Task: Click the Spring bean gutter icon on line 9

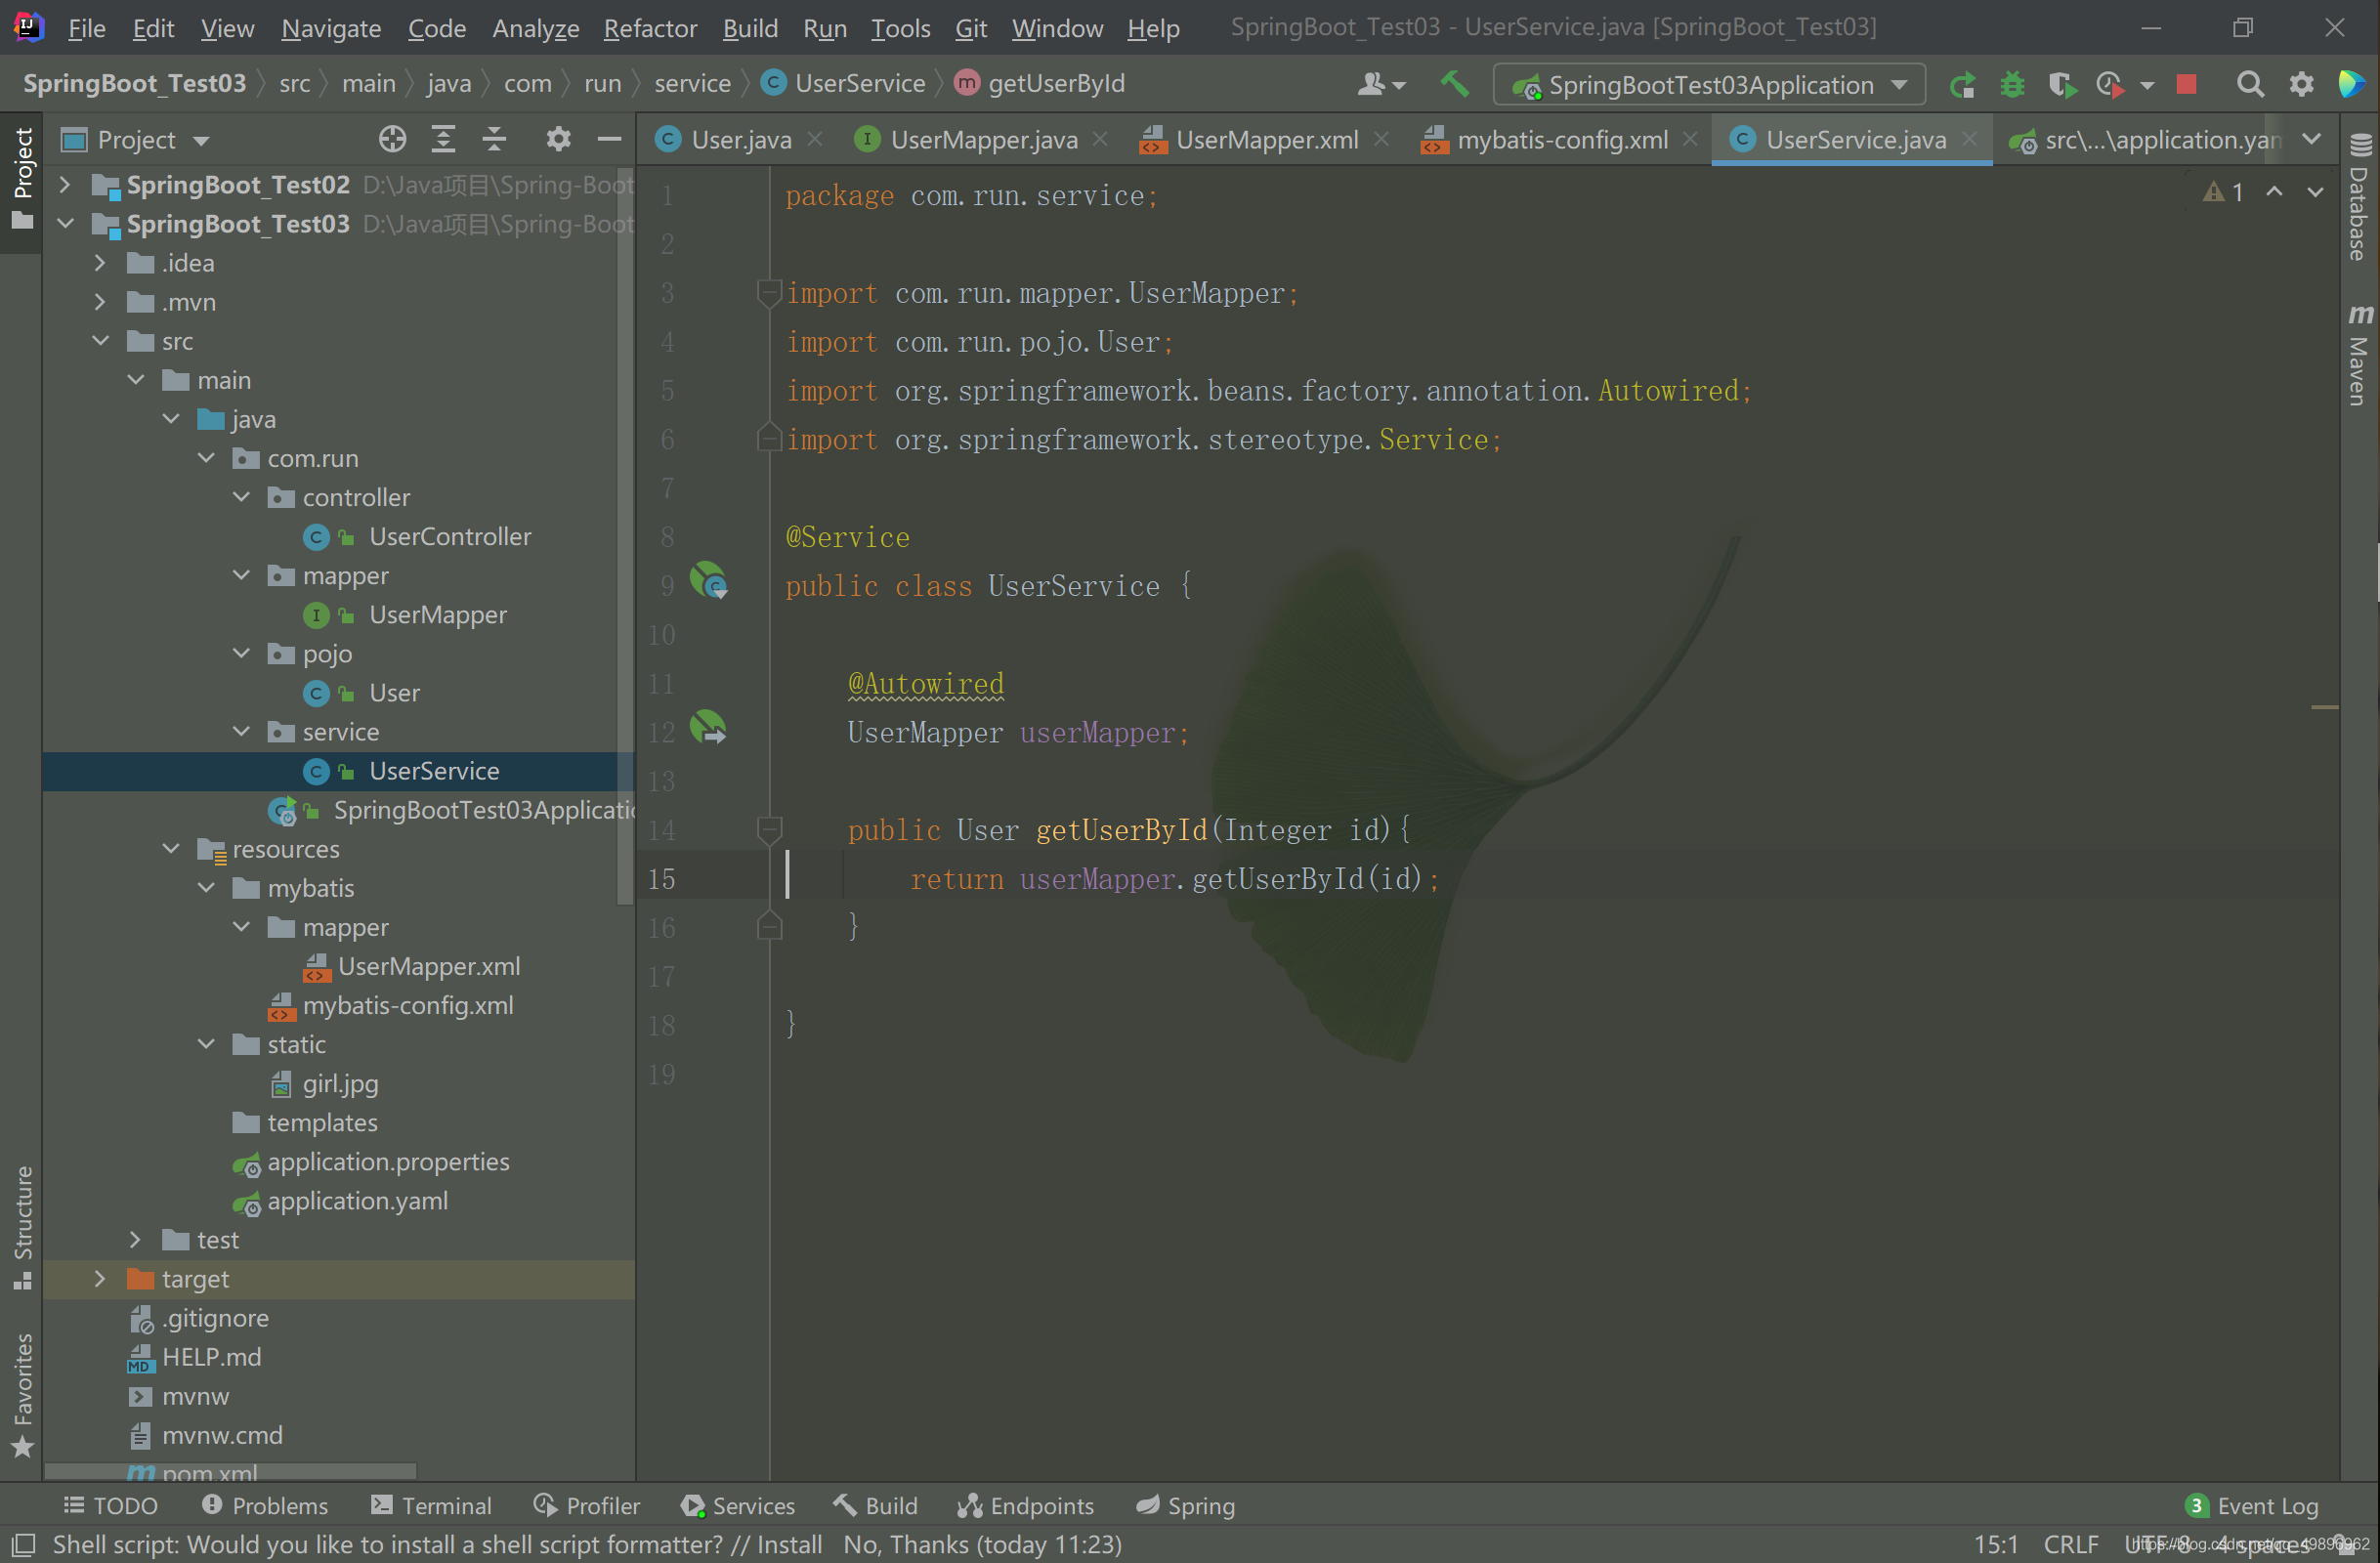Action: pos(709,580)
